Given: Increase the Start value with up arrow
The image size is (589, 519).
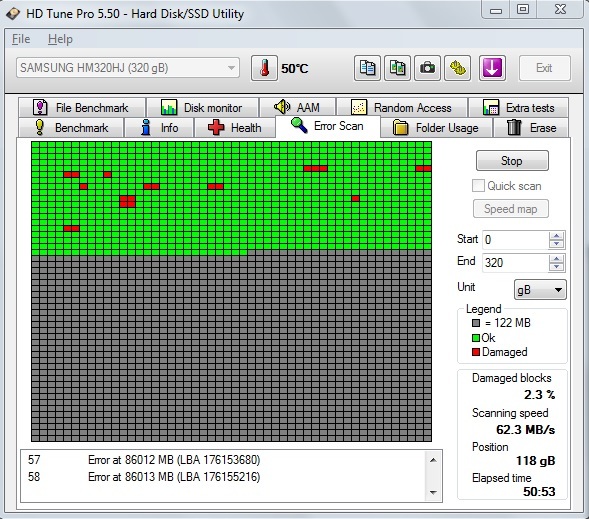Looking at the screenshot, I should (556, 236).
